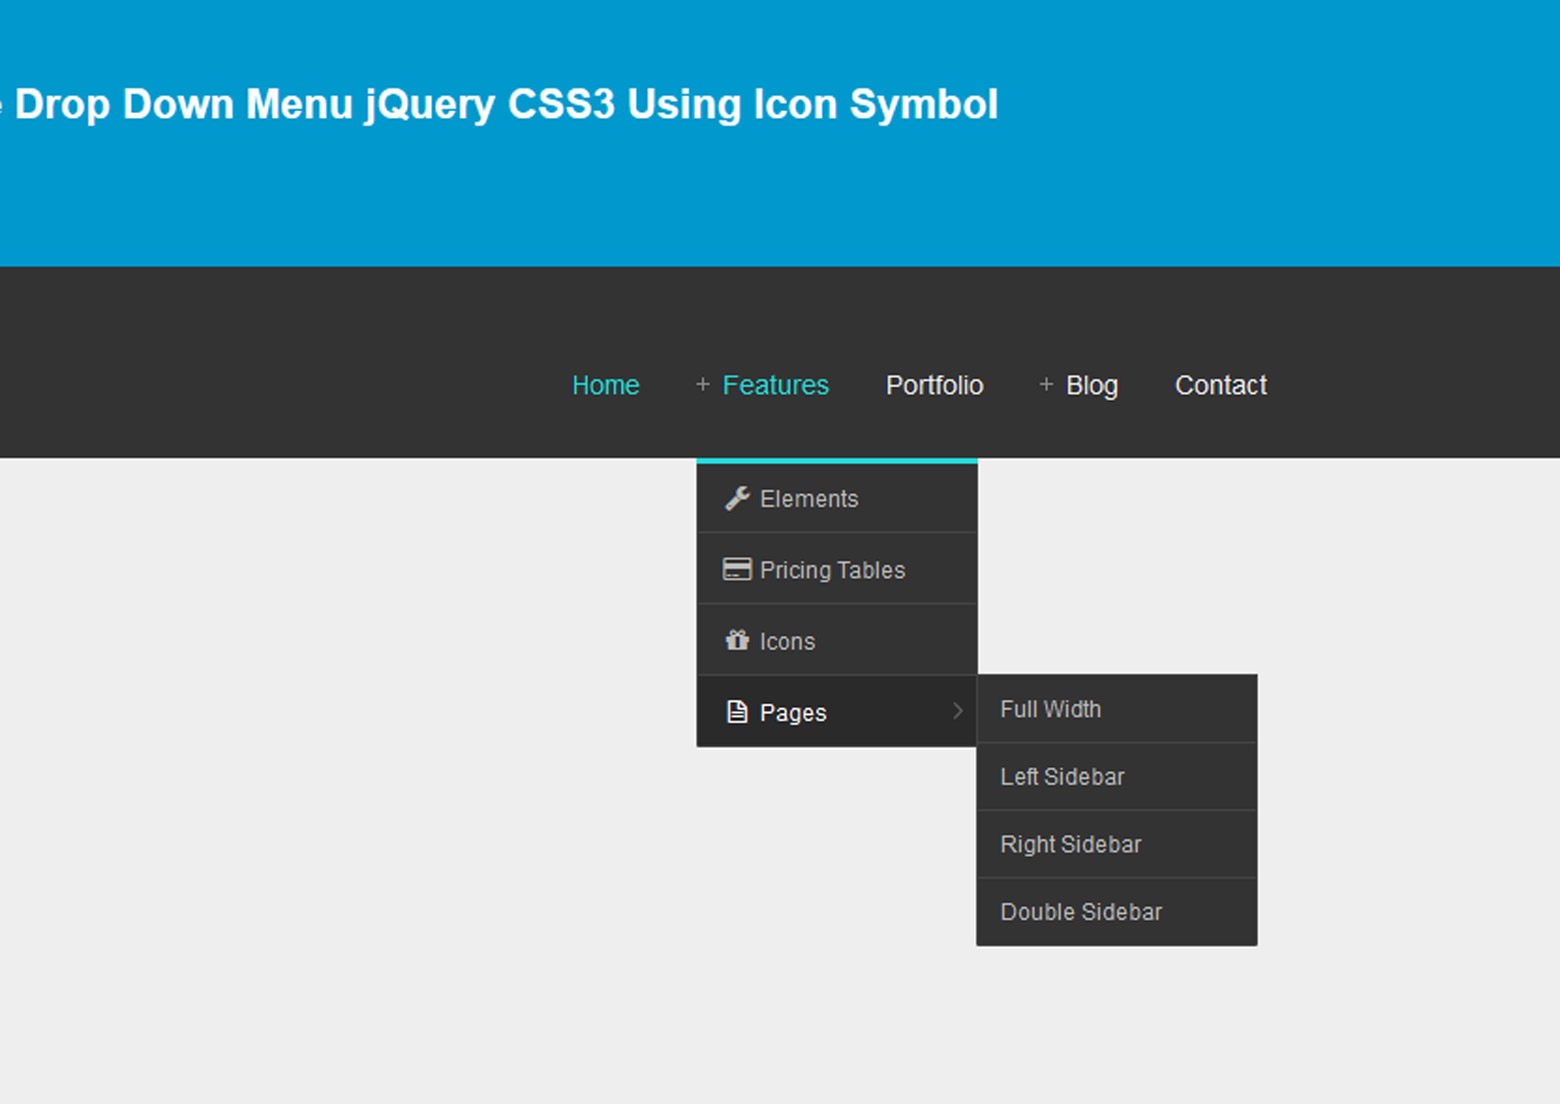The height and width of the screenshot is (1104, 1560).
Task: Open the Full Width page link
Action: 1117,709
